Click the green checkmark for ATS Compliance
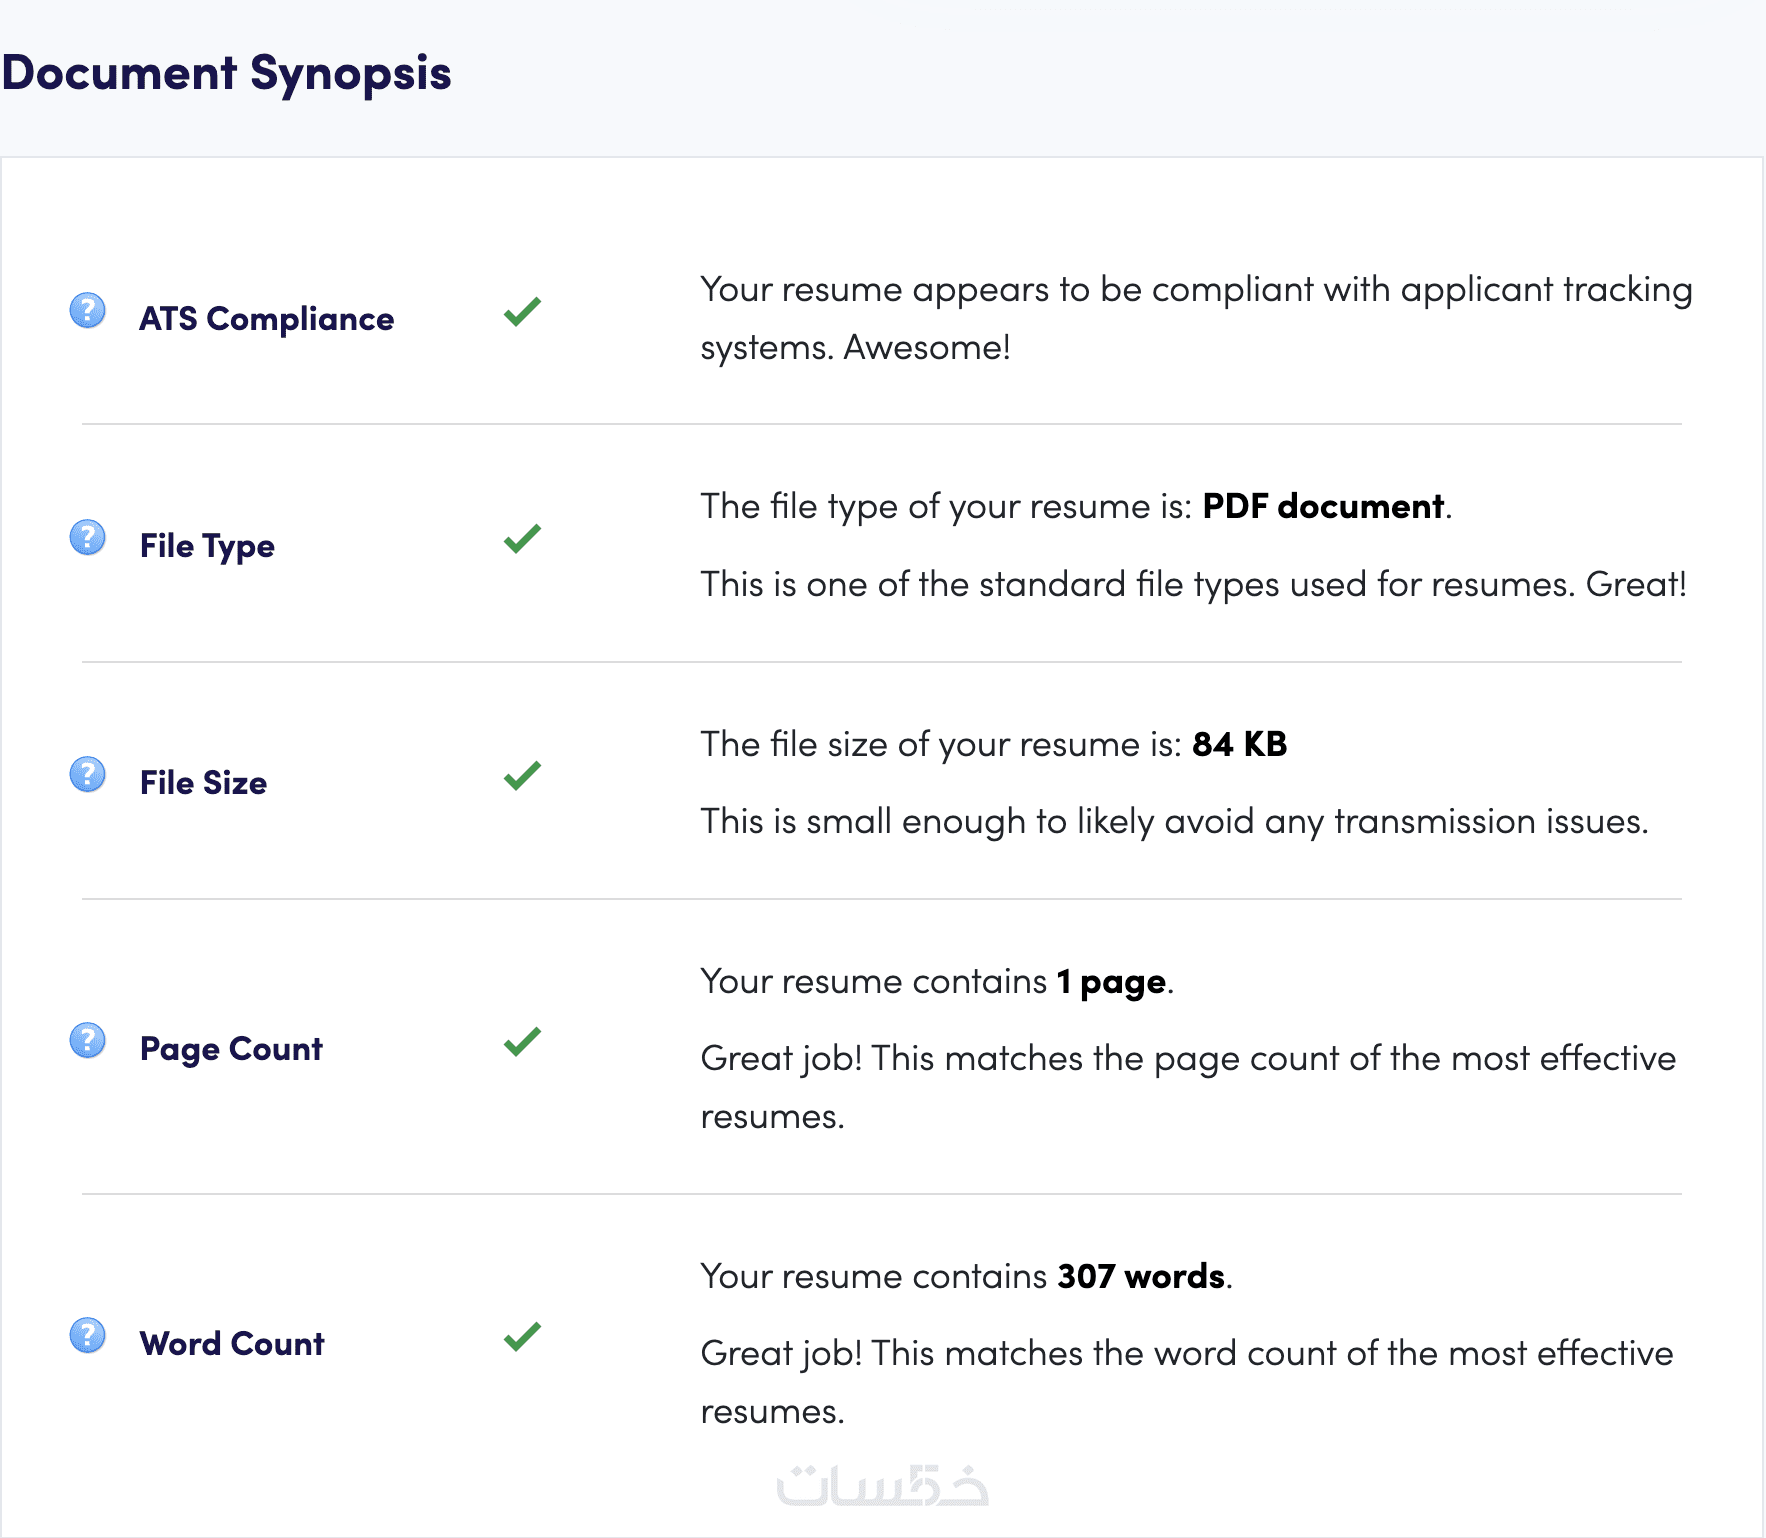Viewport: 1766px width, 1538px height. click(522, 312)
